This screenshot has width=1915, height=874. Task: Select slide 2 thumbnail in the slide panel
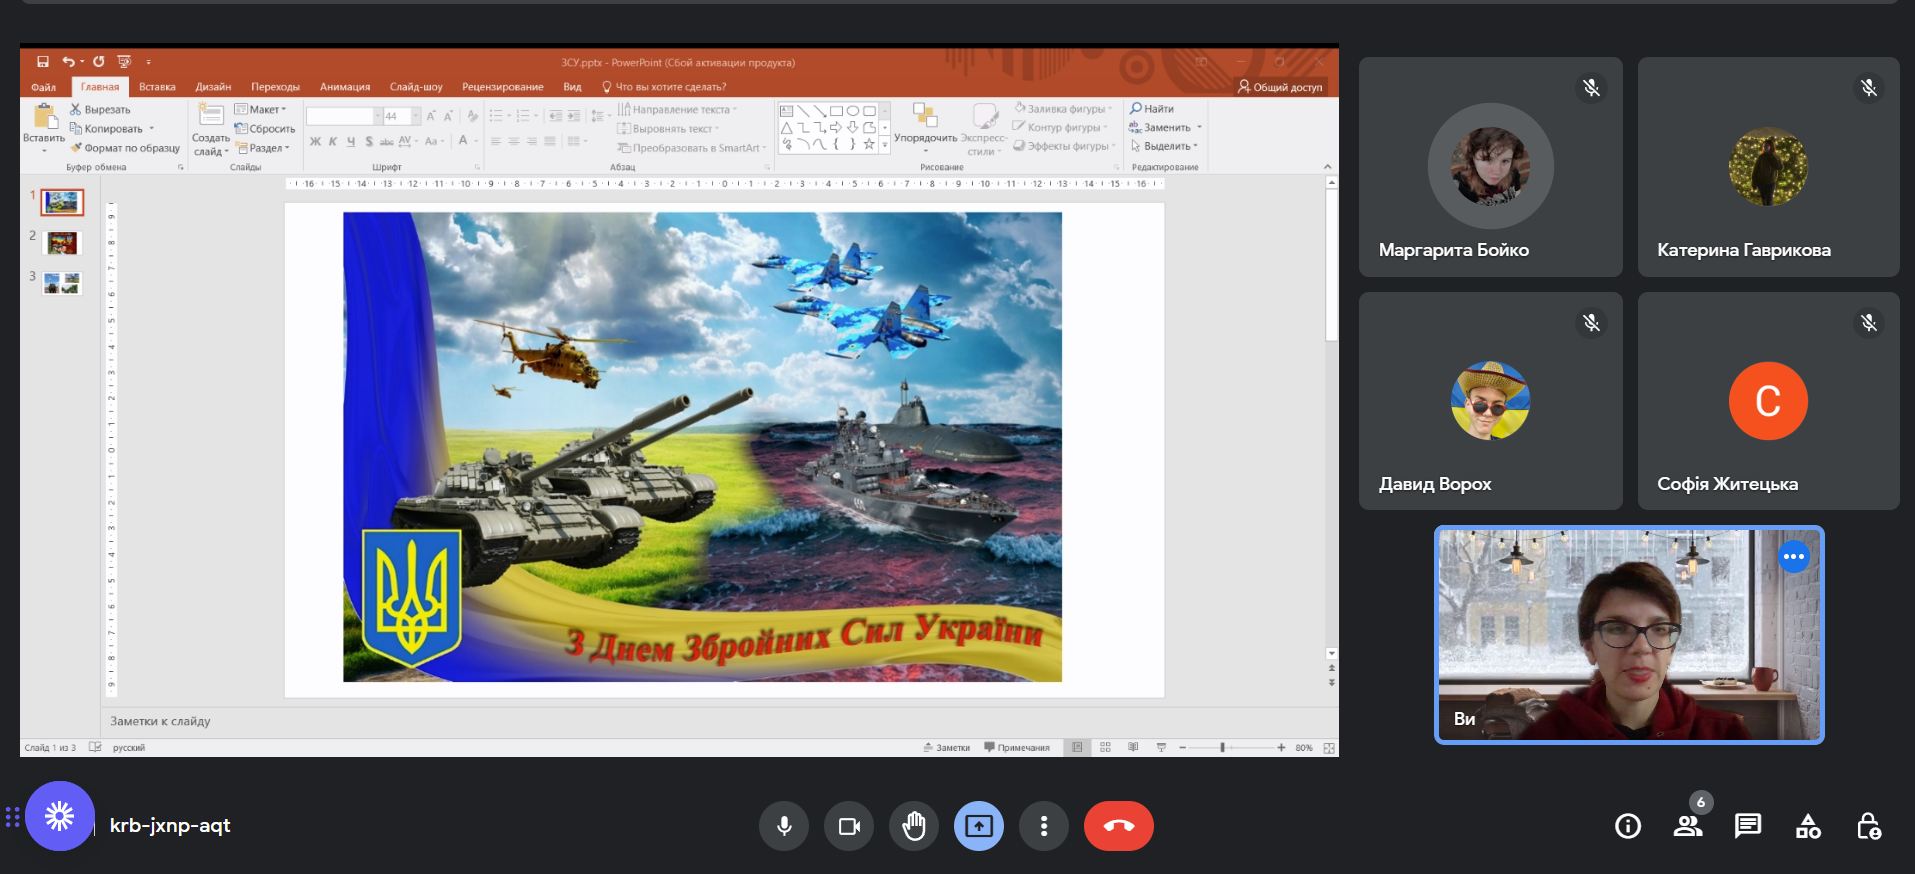click(62, 243)
